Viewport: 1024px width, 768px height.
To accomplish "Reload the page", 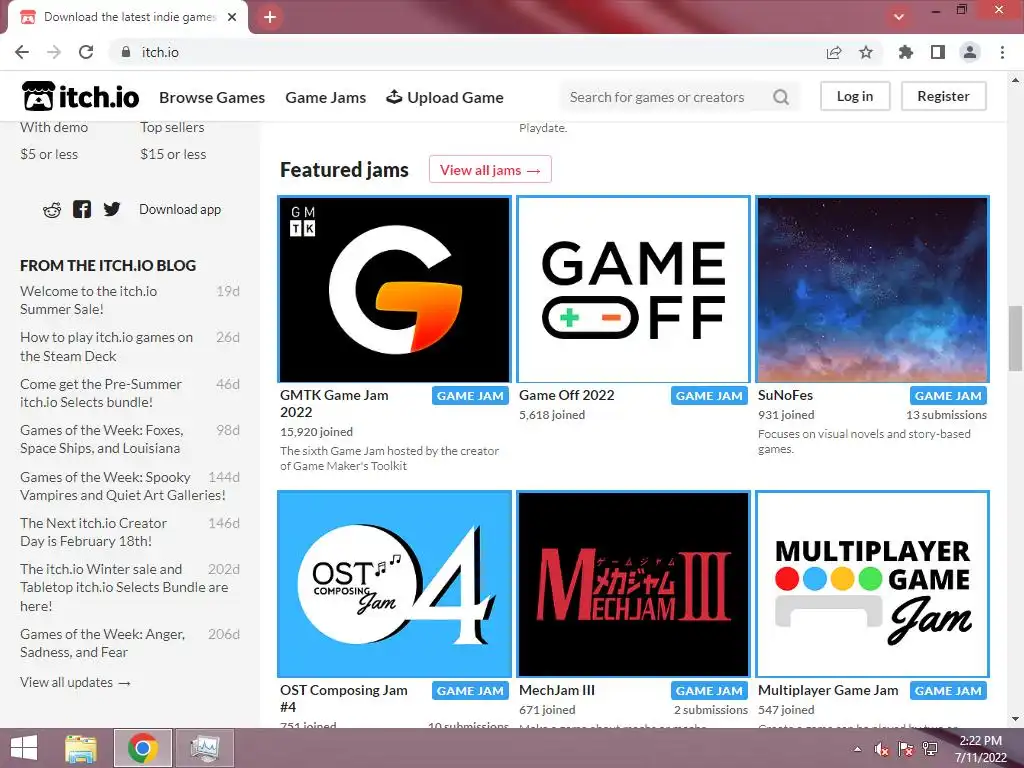I will [x=86, y=52].
